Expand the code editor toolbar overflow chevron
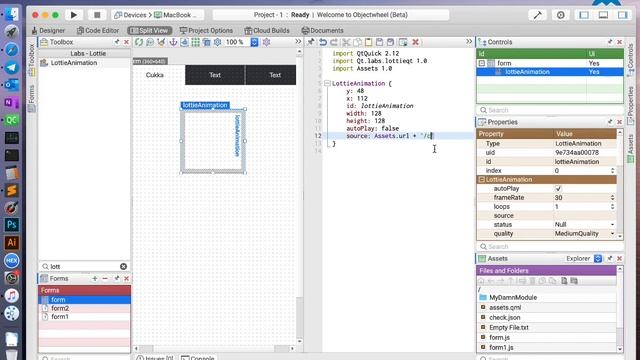Screen dimensions: 640x360 [469, 42]
